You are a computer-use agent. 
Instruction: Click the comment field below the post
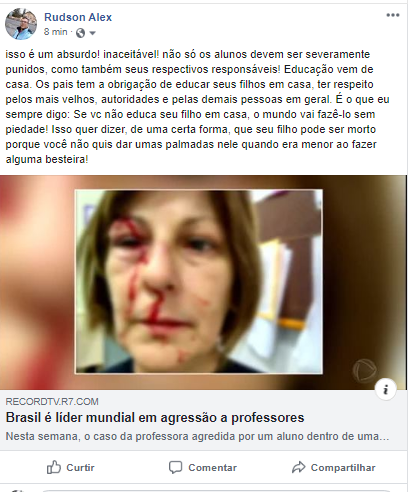[x=217, y=491]
